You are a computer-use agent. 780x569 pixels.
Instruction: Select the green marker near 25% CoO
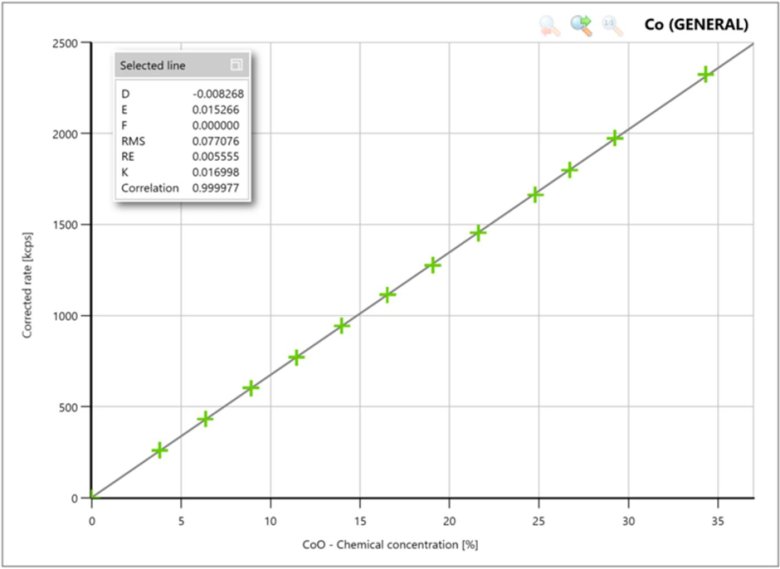(x=535, y=194)
